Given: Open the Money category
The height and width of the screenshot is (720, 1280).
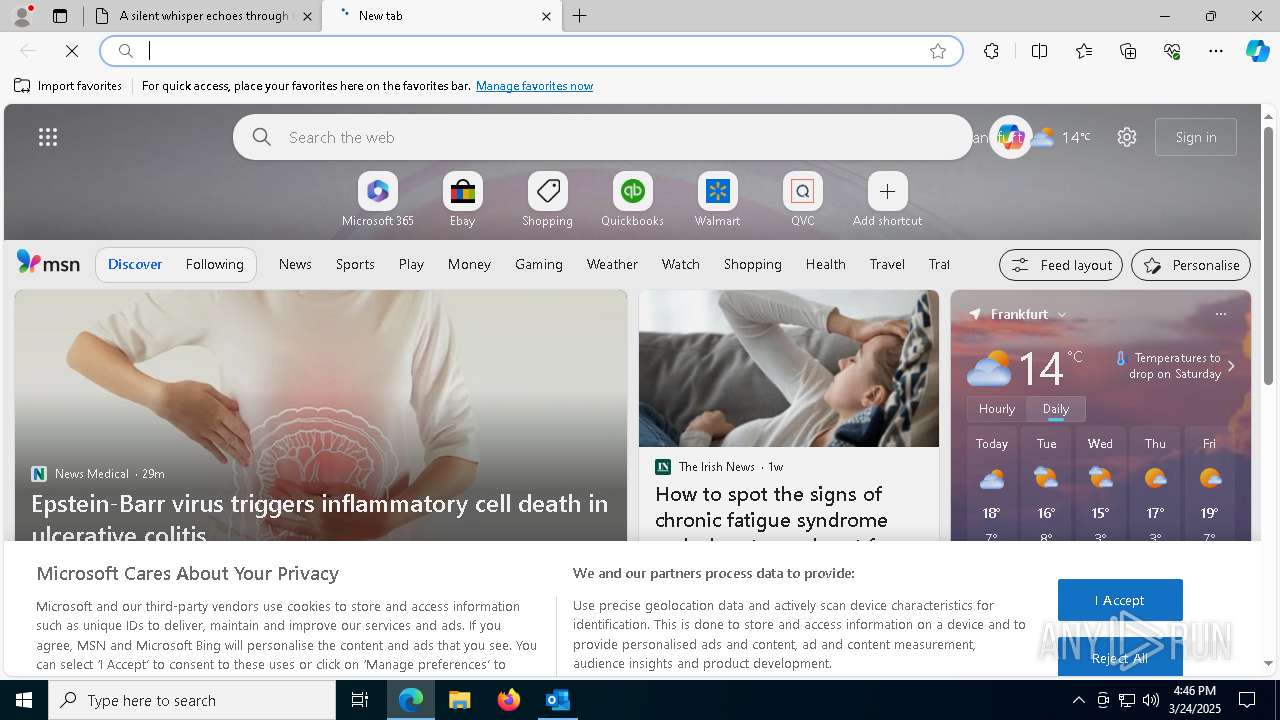Looking at the screenshot, I should 469,264.
